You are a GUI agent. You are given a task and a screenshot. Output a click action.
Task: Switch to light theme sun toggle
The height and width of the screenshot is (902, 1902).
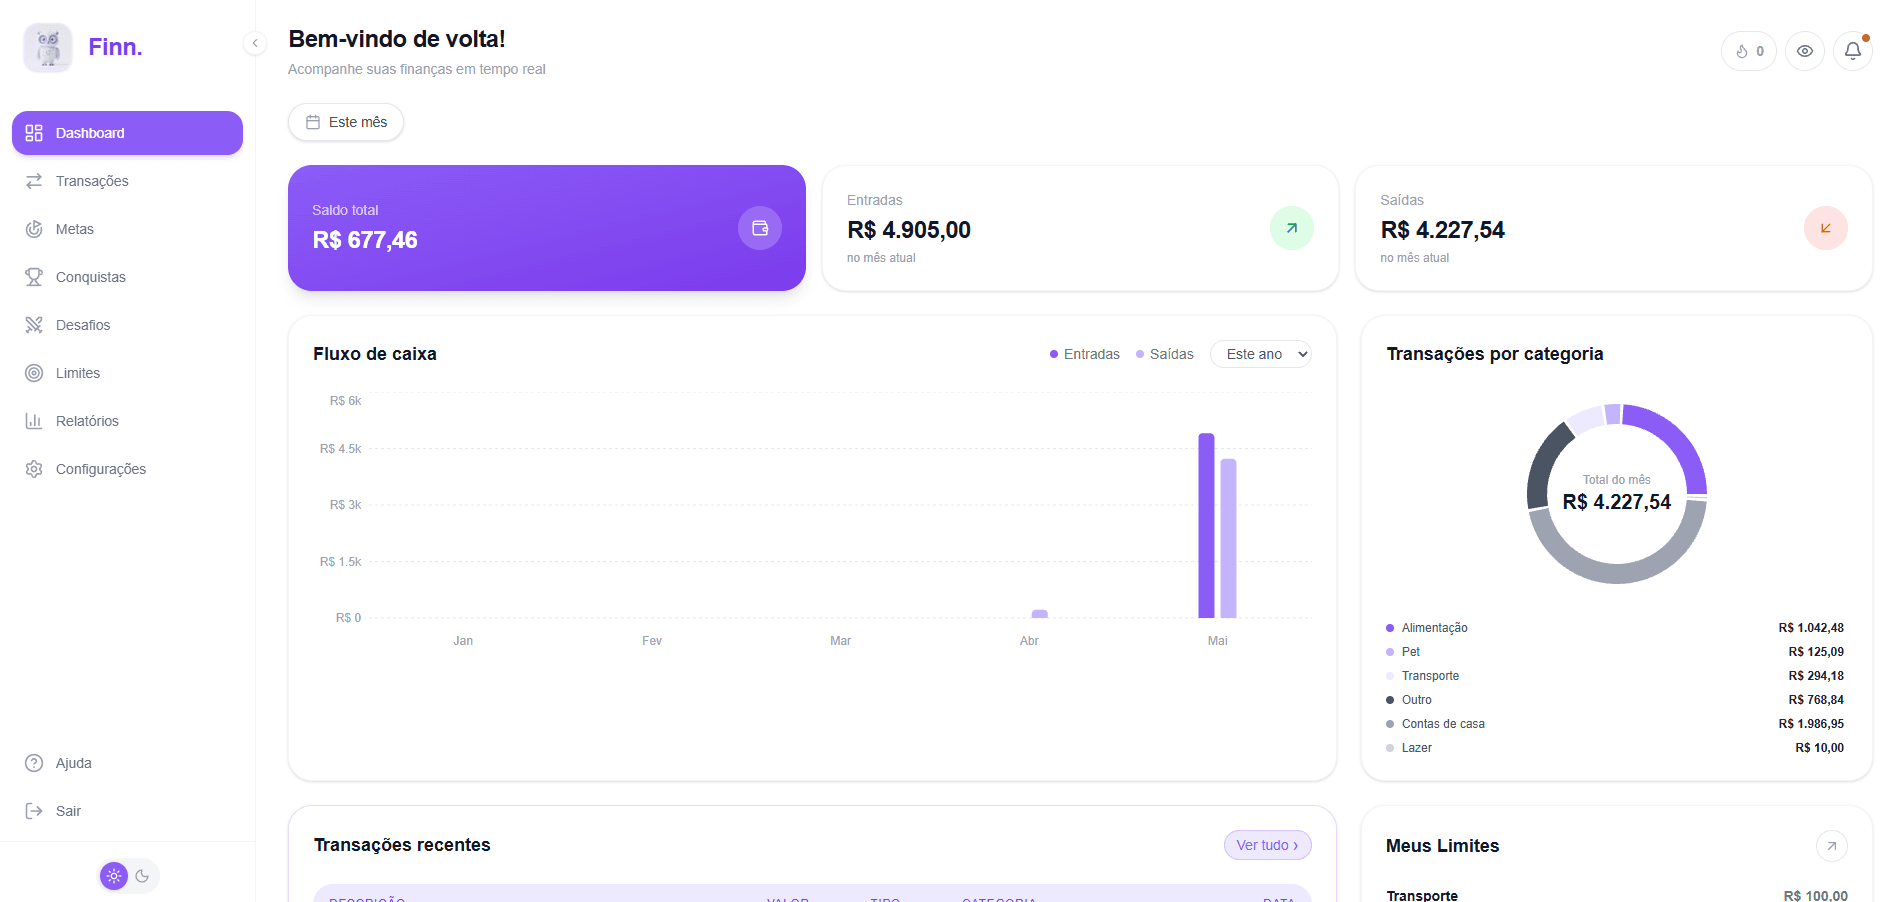point(114,876)
